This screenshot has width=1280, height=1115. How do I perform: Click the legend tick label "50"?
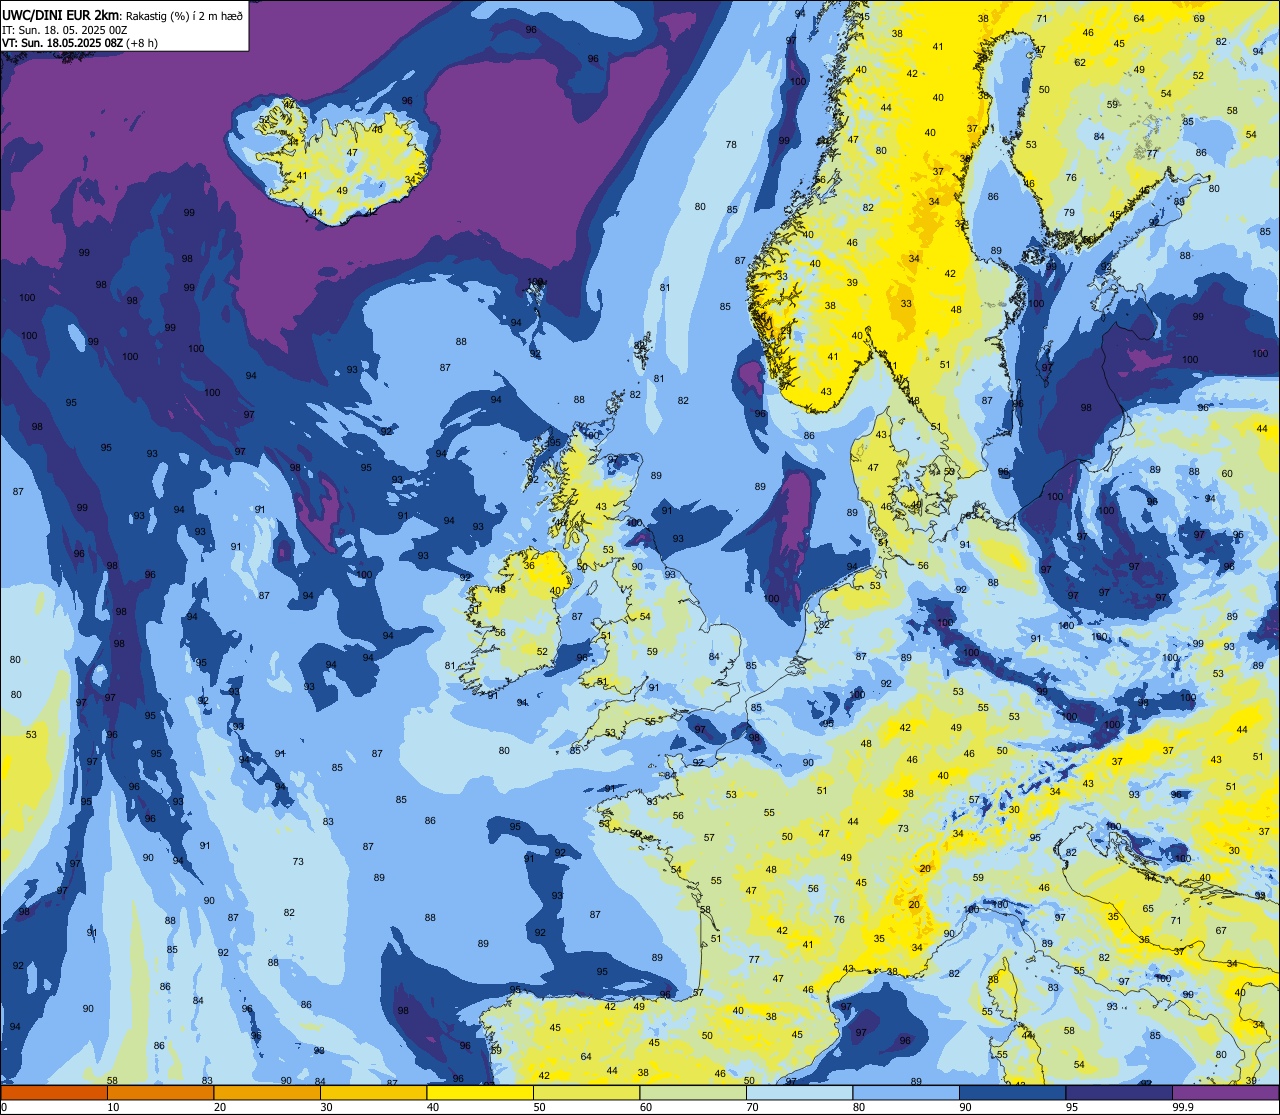pos(539,1107)
